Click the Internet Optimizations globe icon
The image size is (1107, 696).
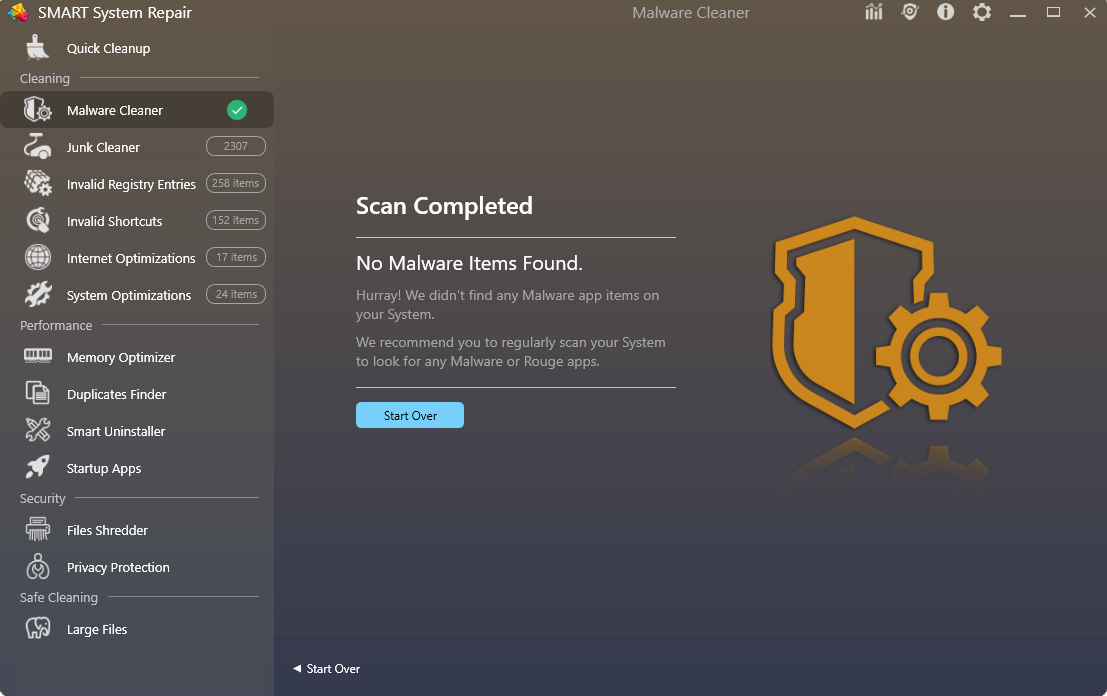(x=37, y=258)
